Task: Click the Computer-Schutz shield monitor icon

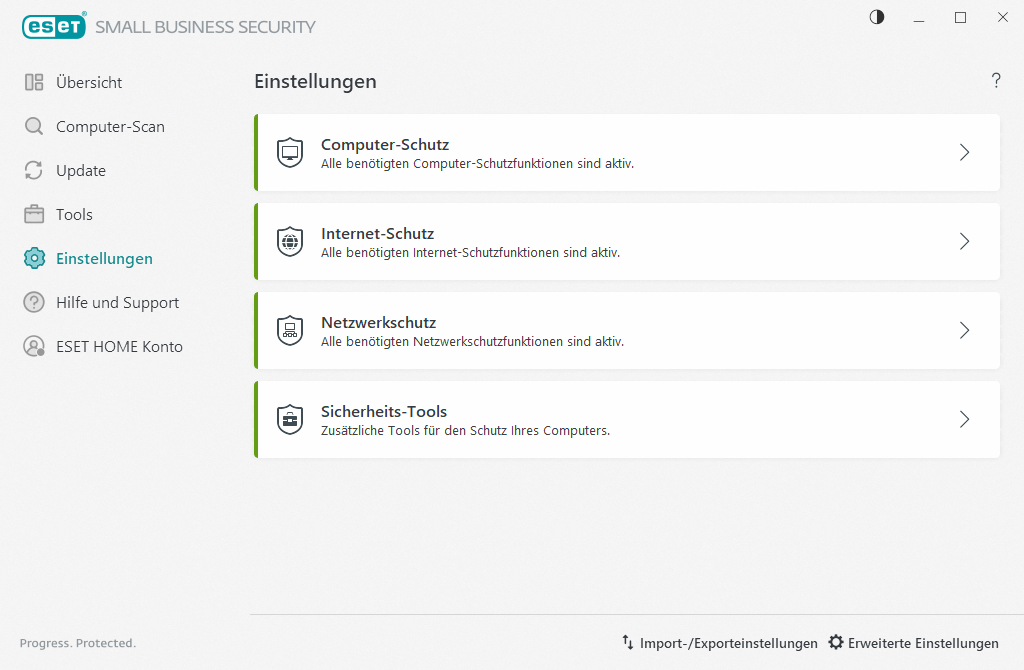Action: [290, 153]
